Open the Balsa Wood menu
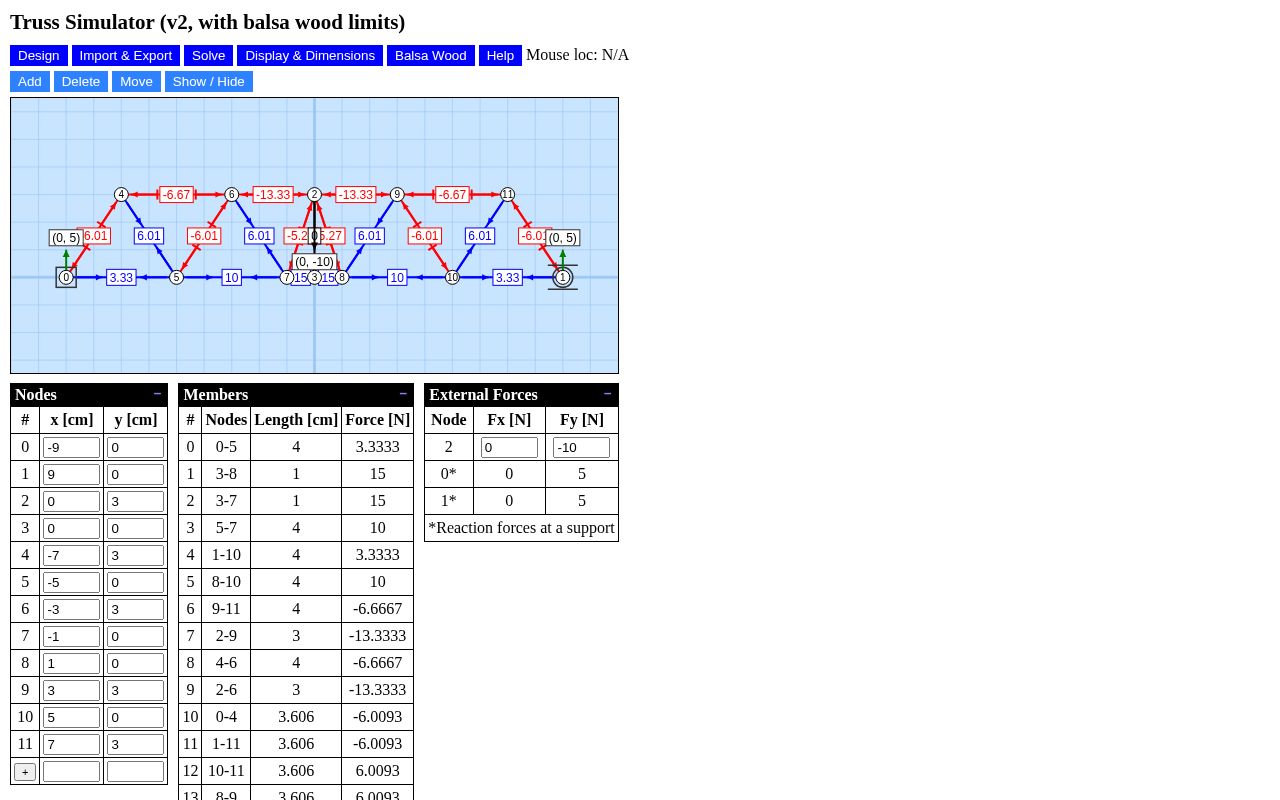1280x800 pixels. click(431, 56)
